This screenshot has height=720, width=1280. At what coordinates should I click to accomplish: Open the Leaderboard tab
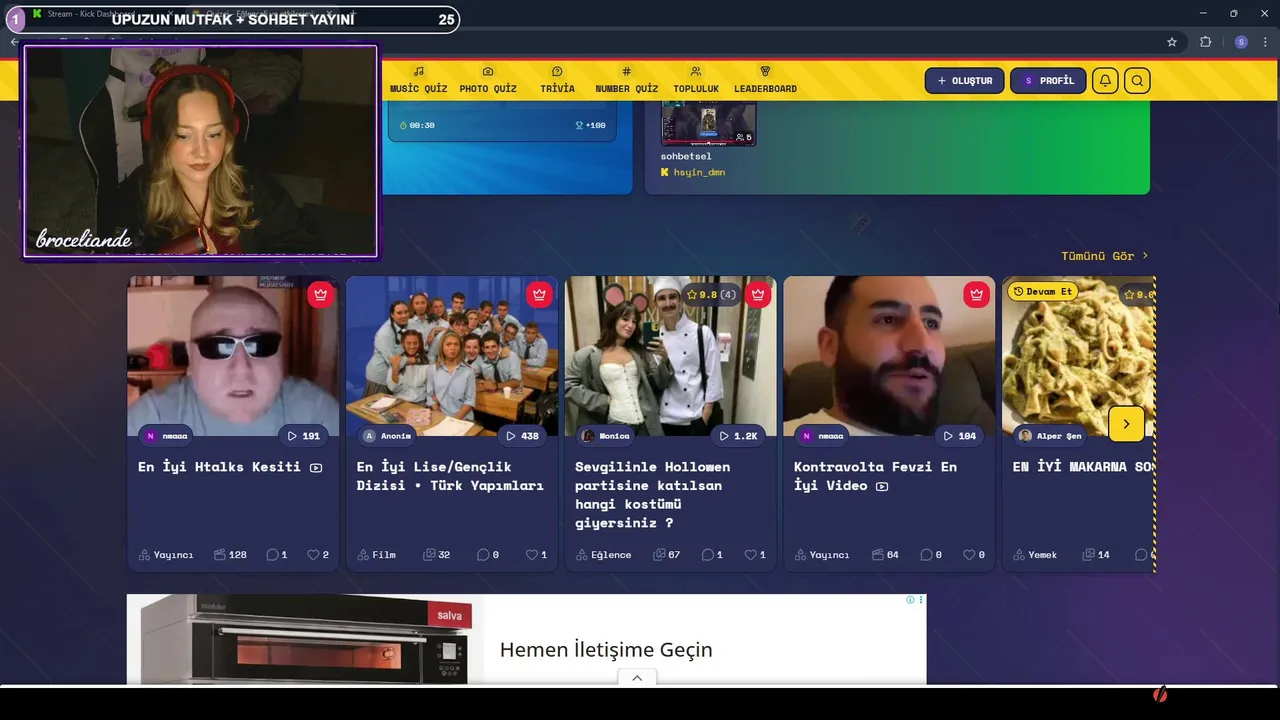(x=765, y=81)
